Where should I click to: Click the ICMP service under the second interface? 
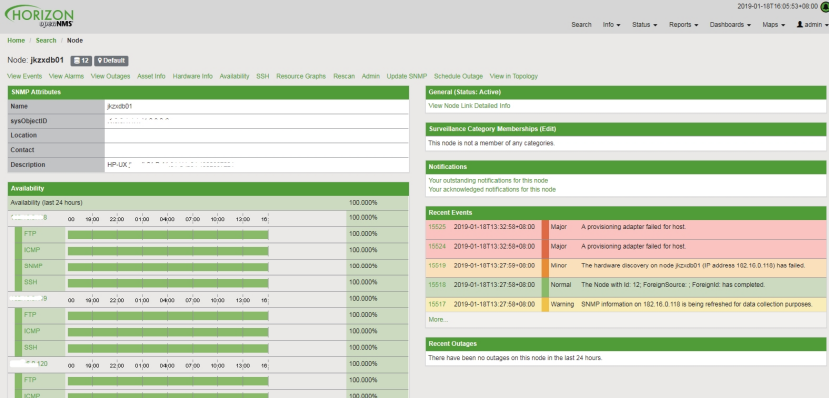tap(32, 331)
